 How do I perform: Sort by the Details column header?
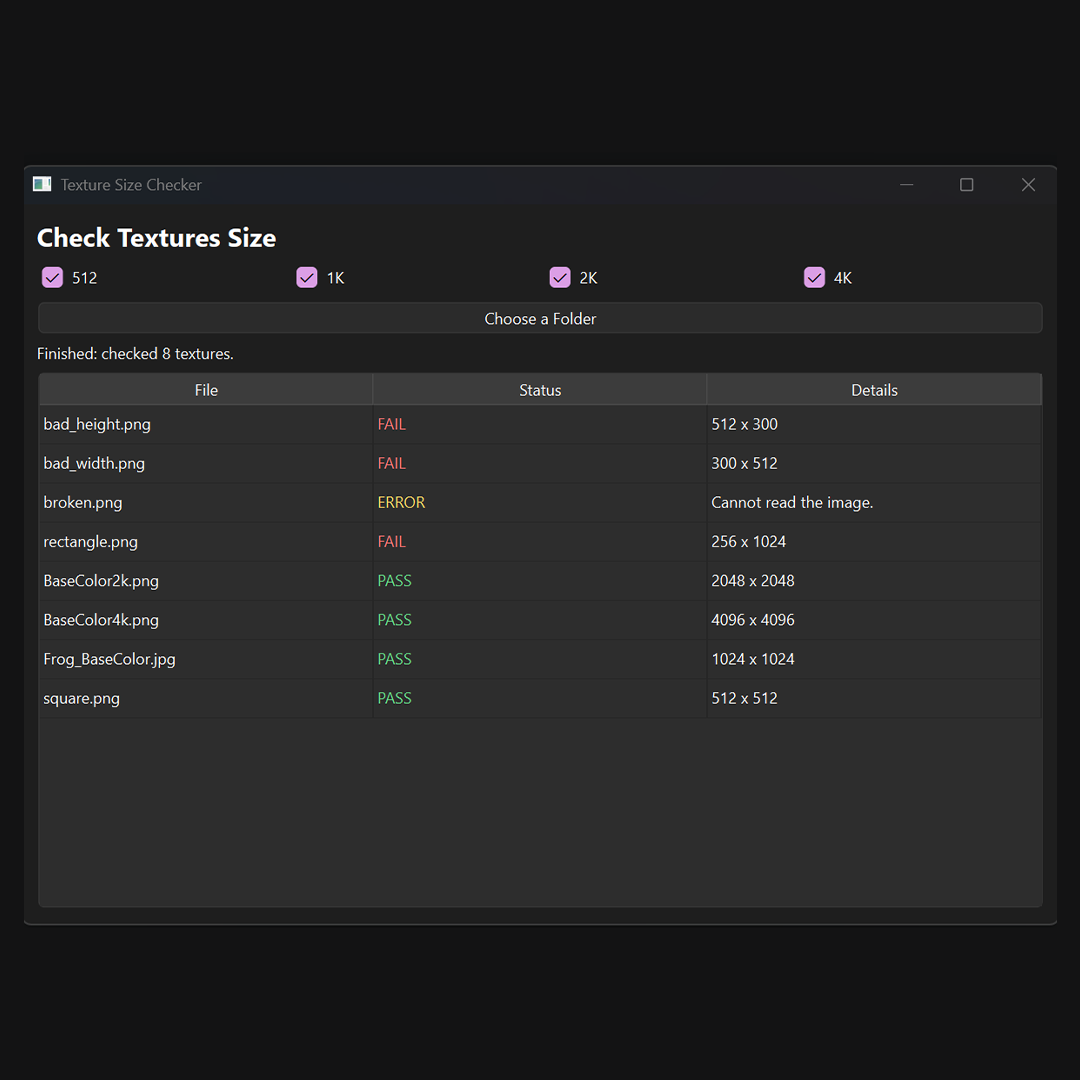874,390
